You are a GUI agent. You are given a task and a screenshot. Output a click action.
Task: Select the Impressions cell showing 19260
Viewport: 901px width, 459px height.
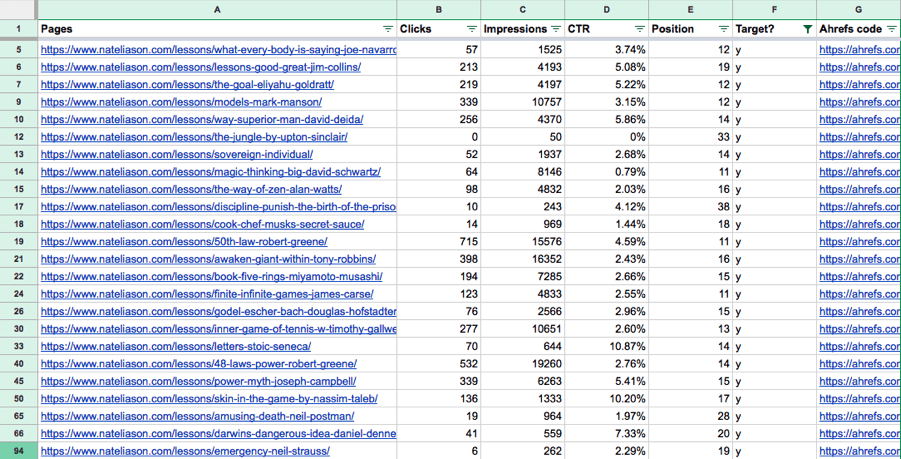[522, 364]
